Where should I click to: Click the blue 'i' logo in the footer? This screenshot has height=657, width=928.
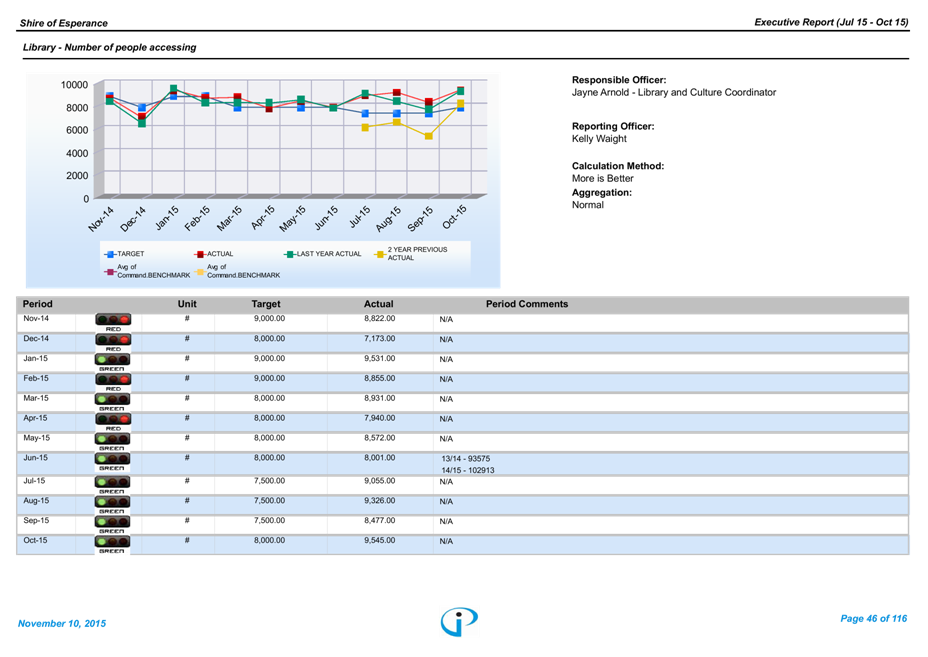point(459,621)
